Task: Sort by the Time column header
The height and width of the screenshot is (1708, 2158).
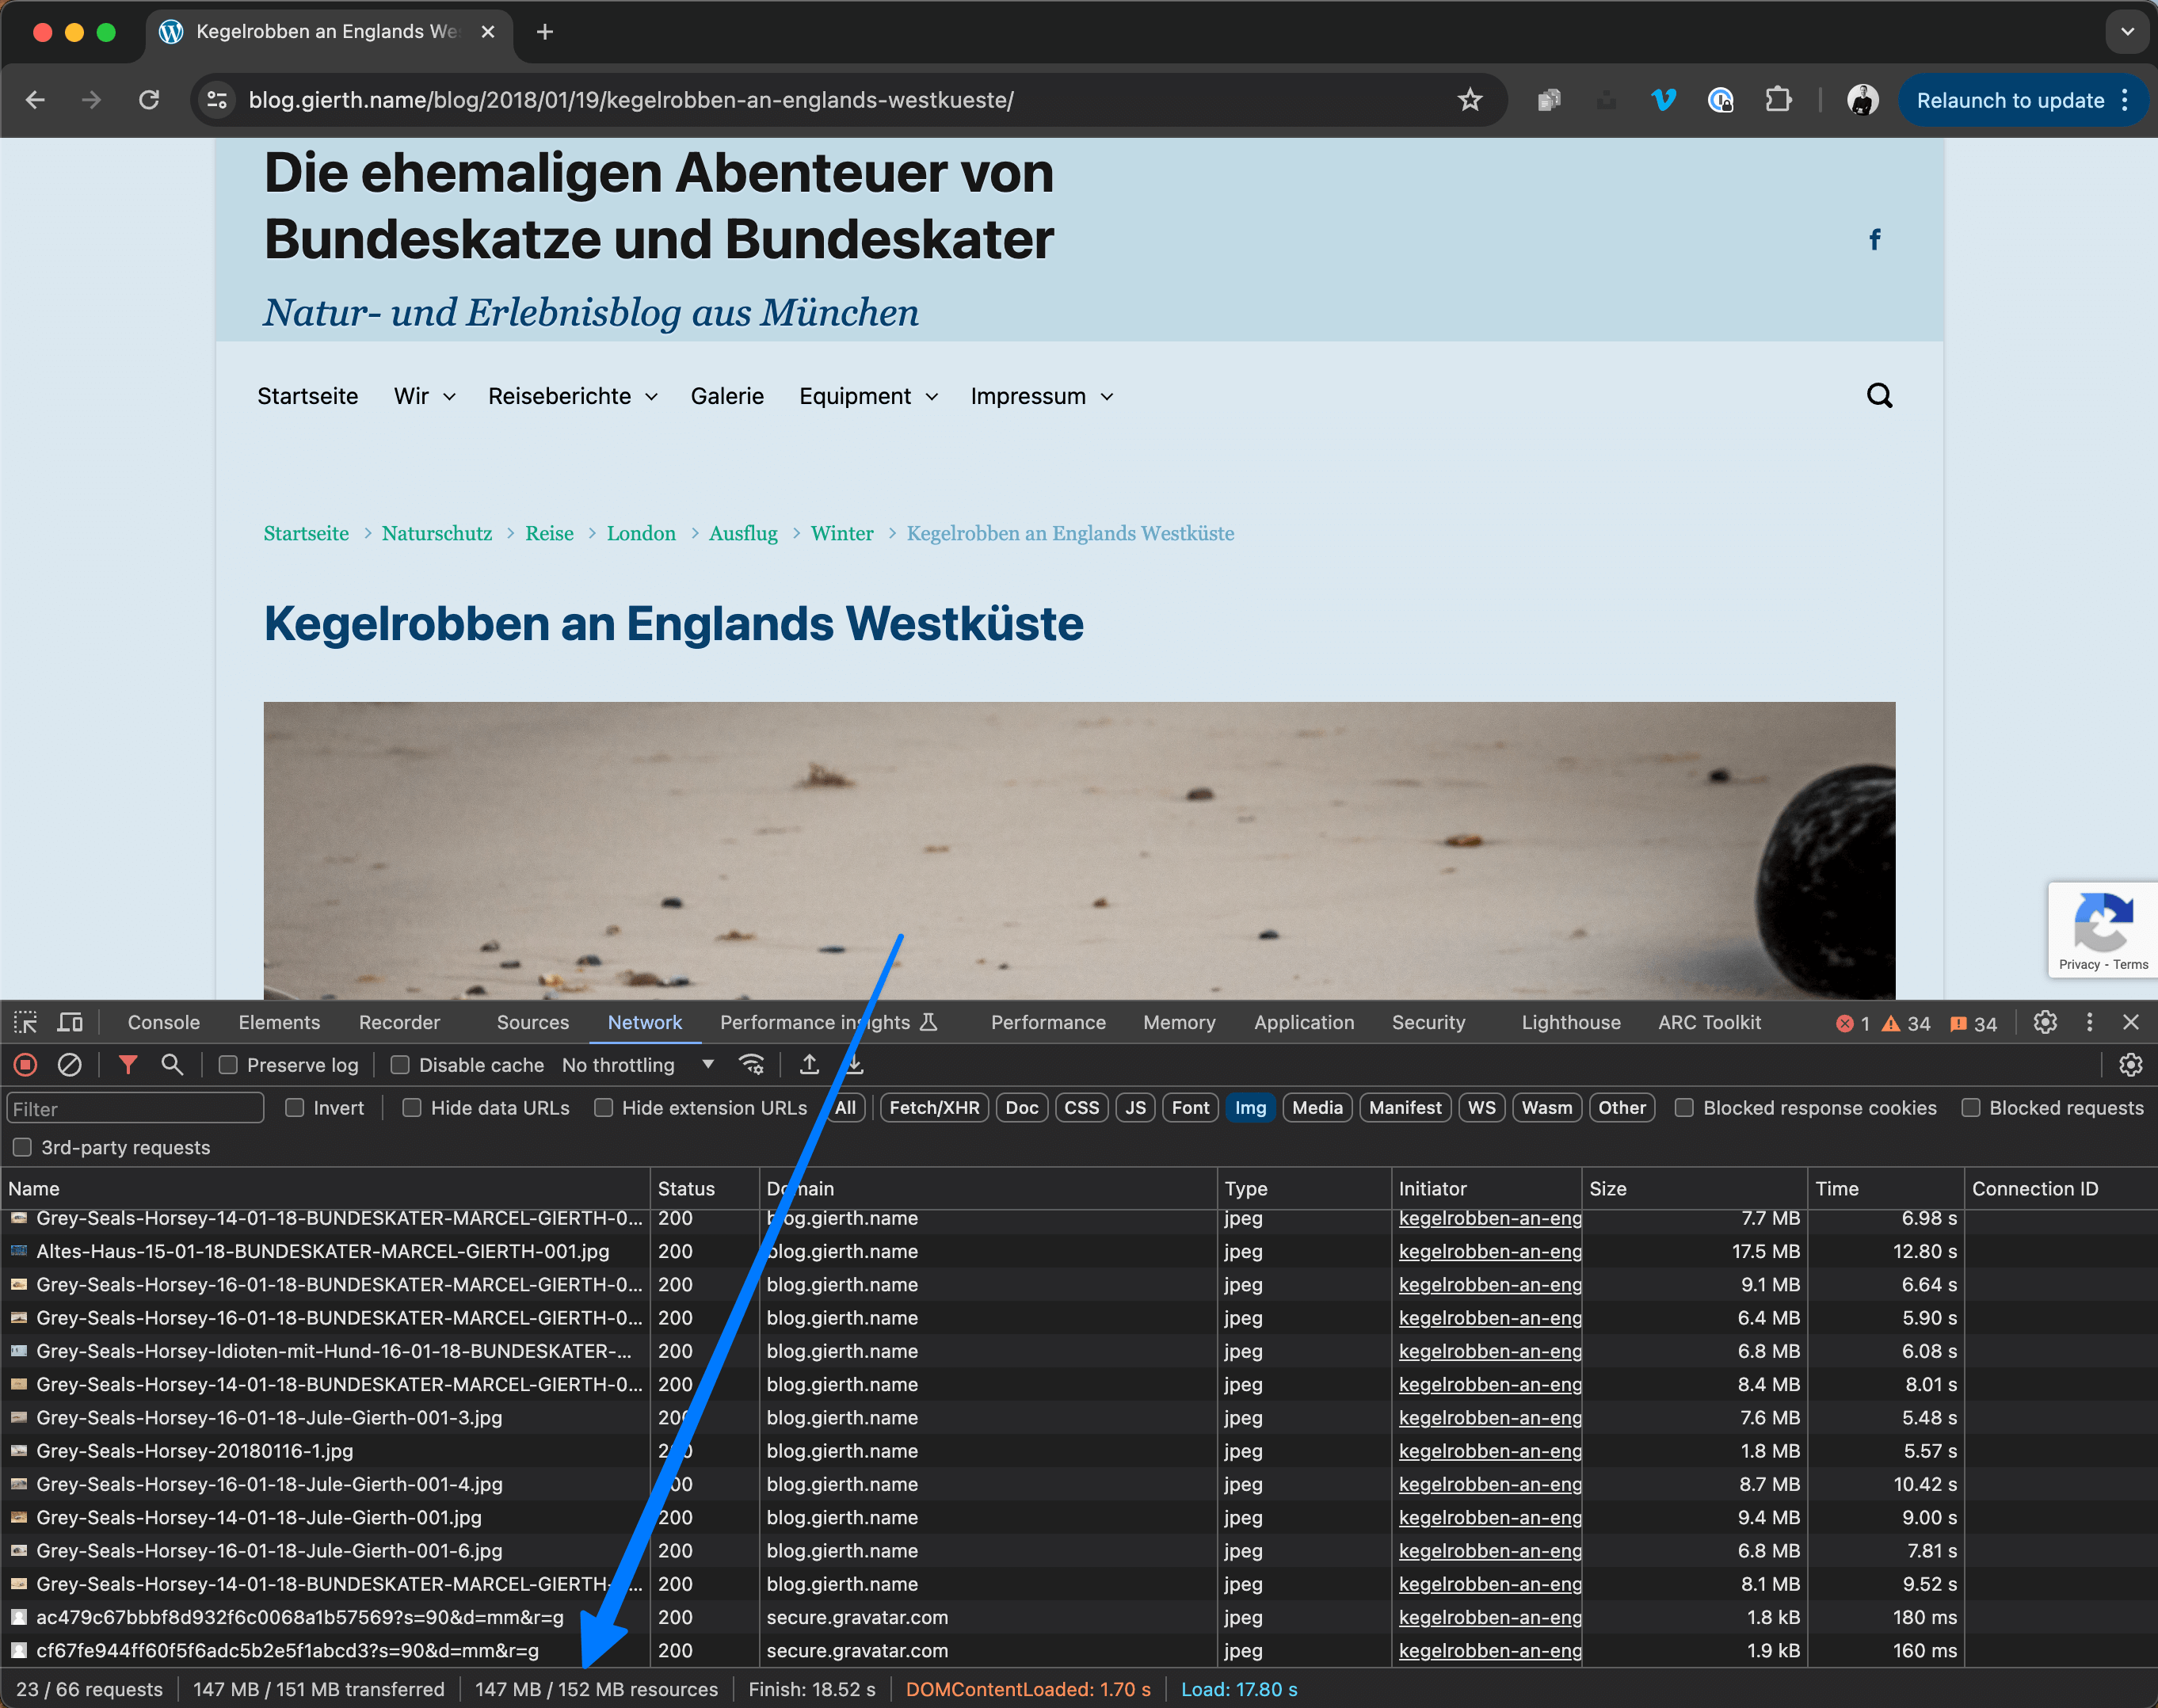Action: (x=1885, y=1189)
